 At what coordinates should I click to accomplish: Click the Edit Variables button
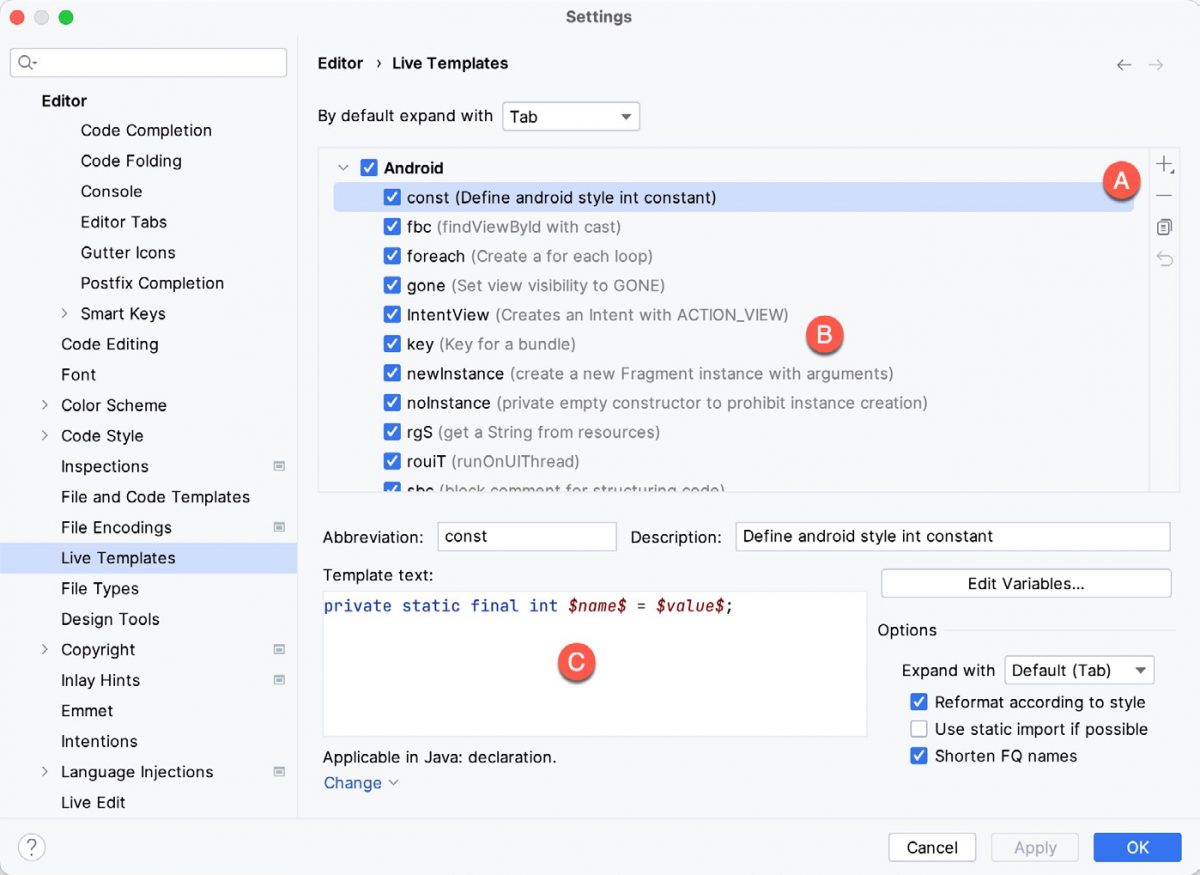coord(1025,583)
